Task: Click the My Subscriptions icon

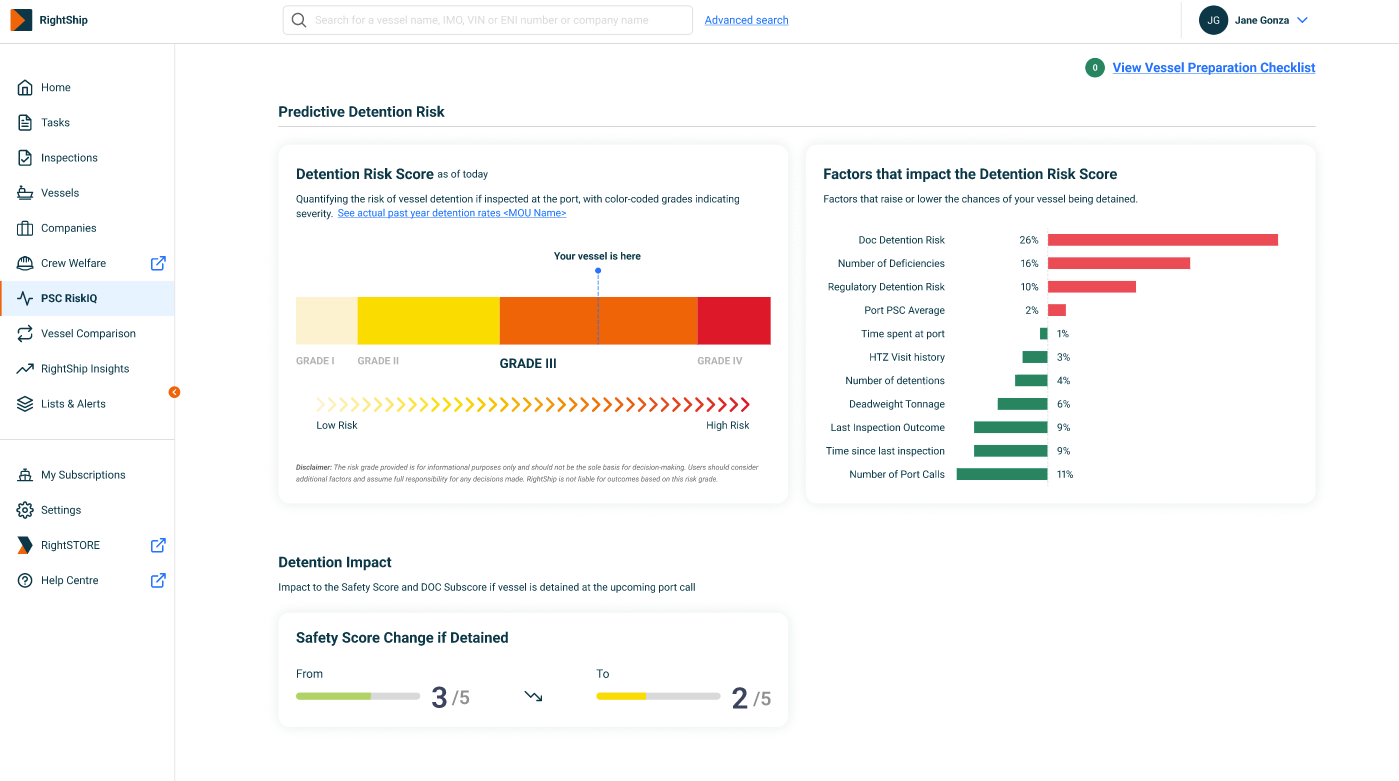Action: pyautogui.click(x=25, y=475)
